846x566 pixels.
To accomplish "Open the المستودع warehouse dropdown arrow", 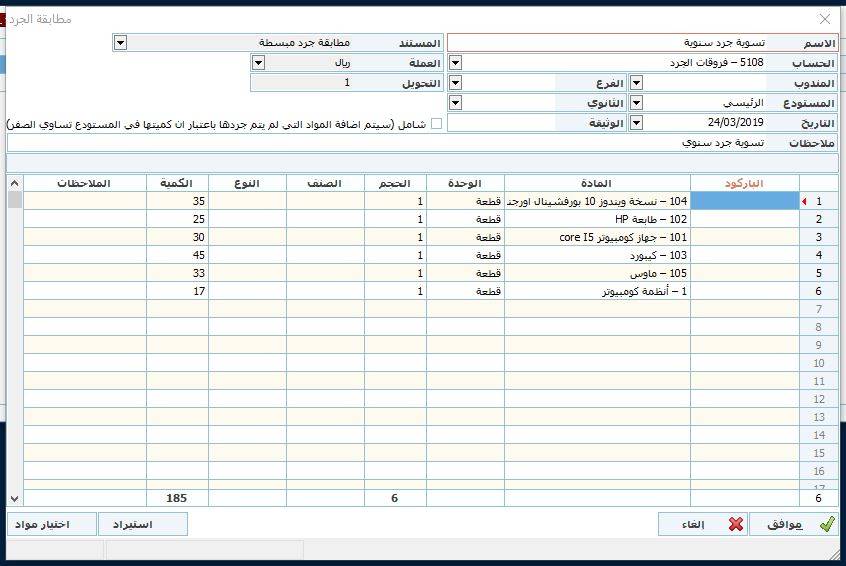I will (x=637, y=103).
